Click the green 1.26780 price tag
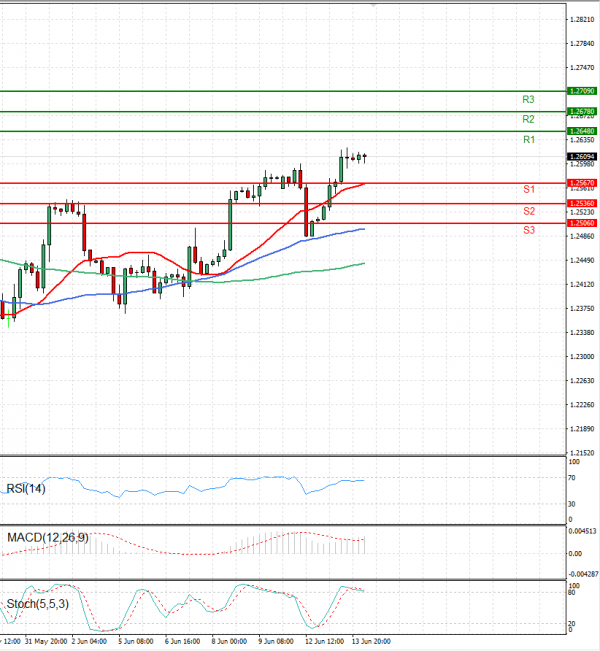The height and width of the screenshot is (651, 600). click(582, 111)
